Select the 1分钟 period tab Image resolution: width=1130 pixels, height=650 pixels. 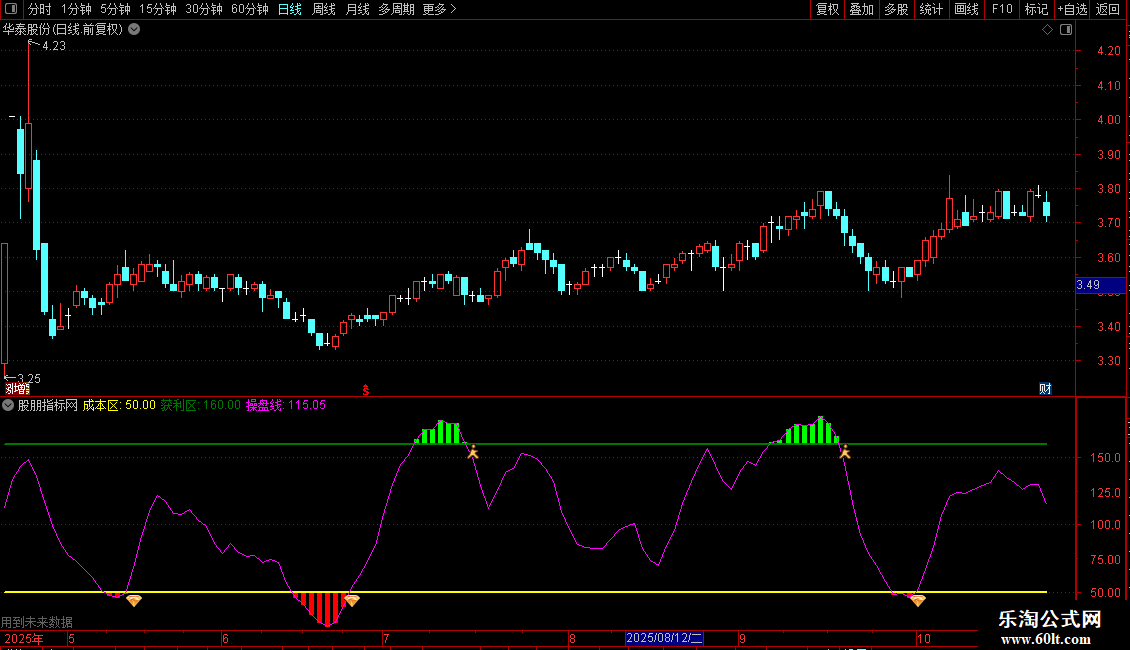pyautogui.click(x=76, y=9)
